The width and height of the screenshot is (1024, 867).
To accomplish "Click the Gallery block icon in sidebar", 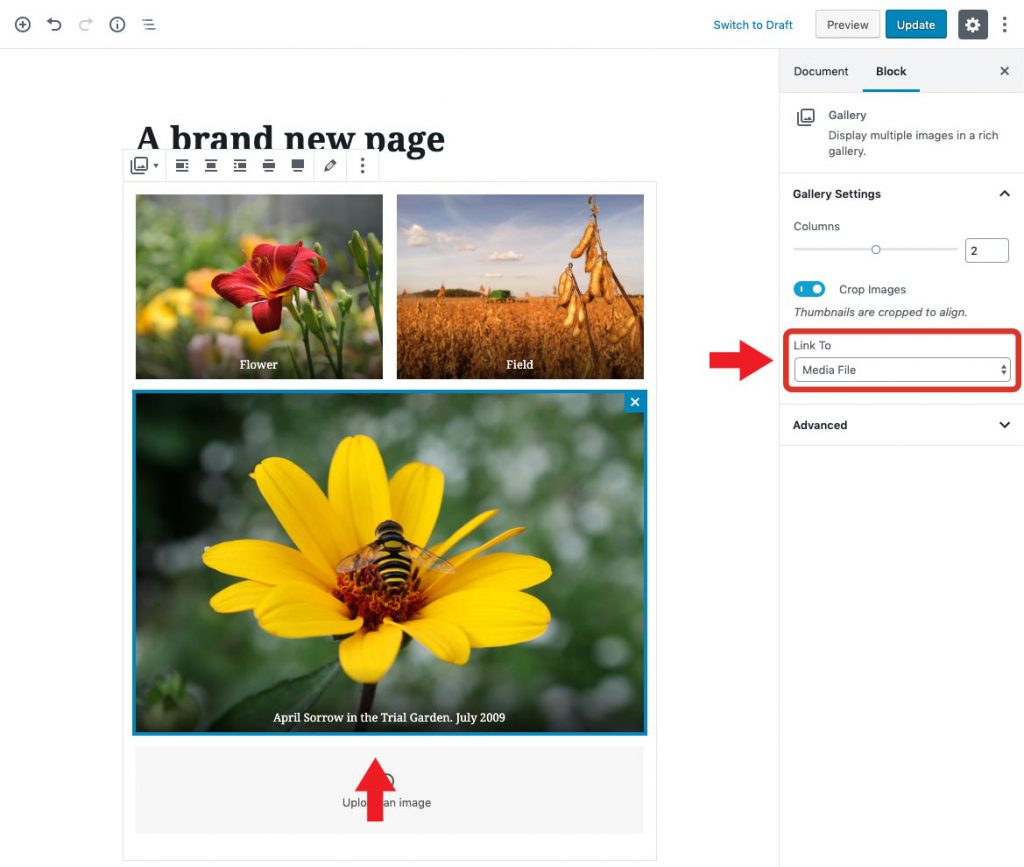I will pyautogui.click(x=806, y=118).
